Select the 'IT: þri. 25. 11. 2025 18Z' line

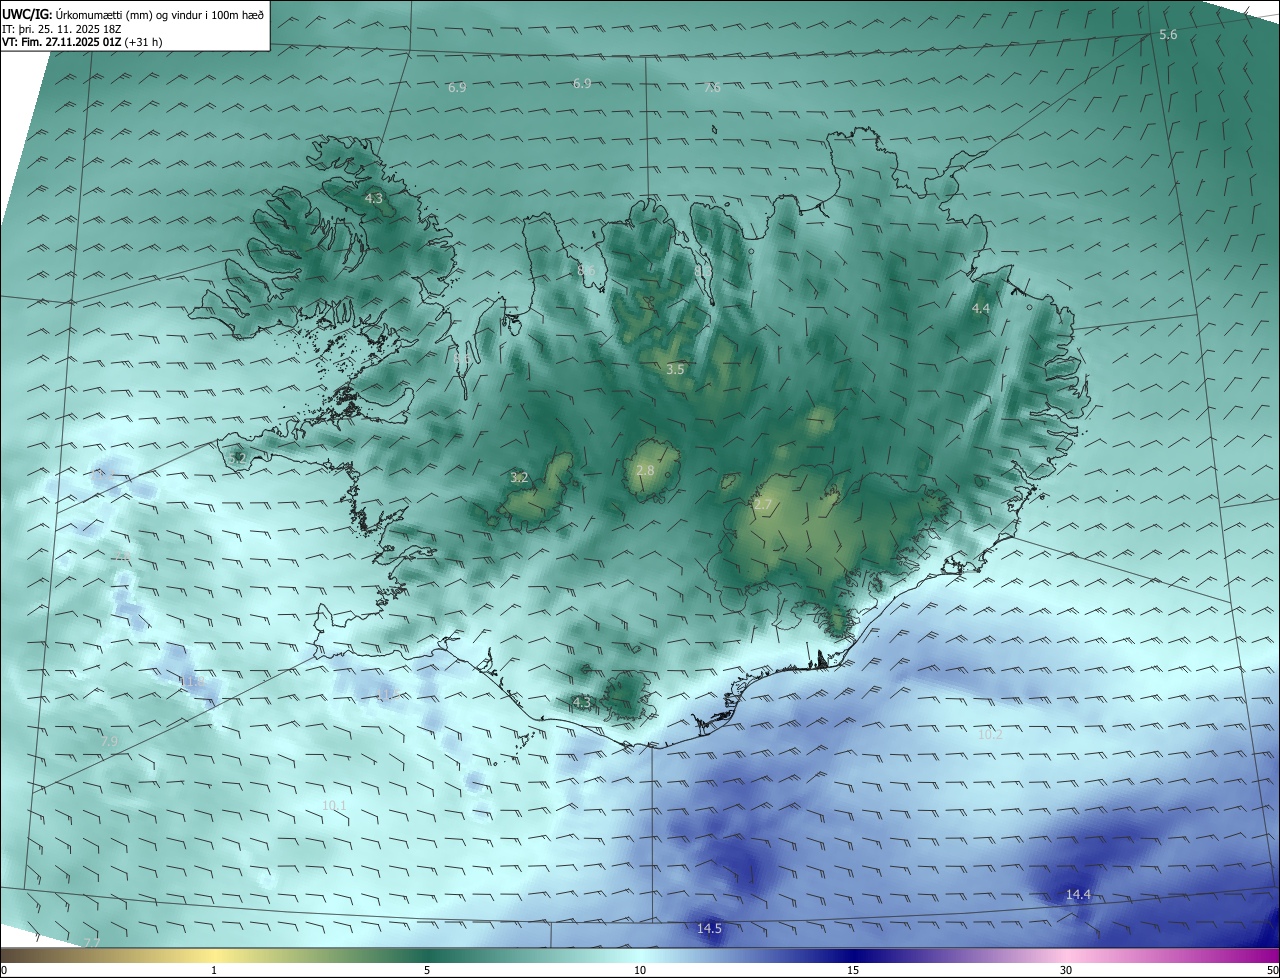pyautogui.click(x=61, y=28)
